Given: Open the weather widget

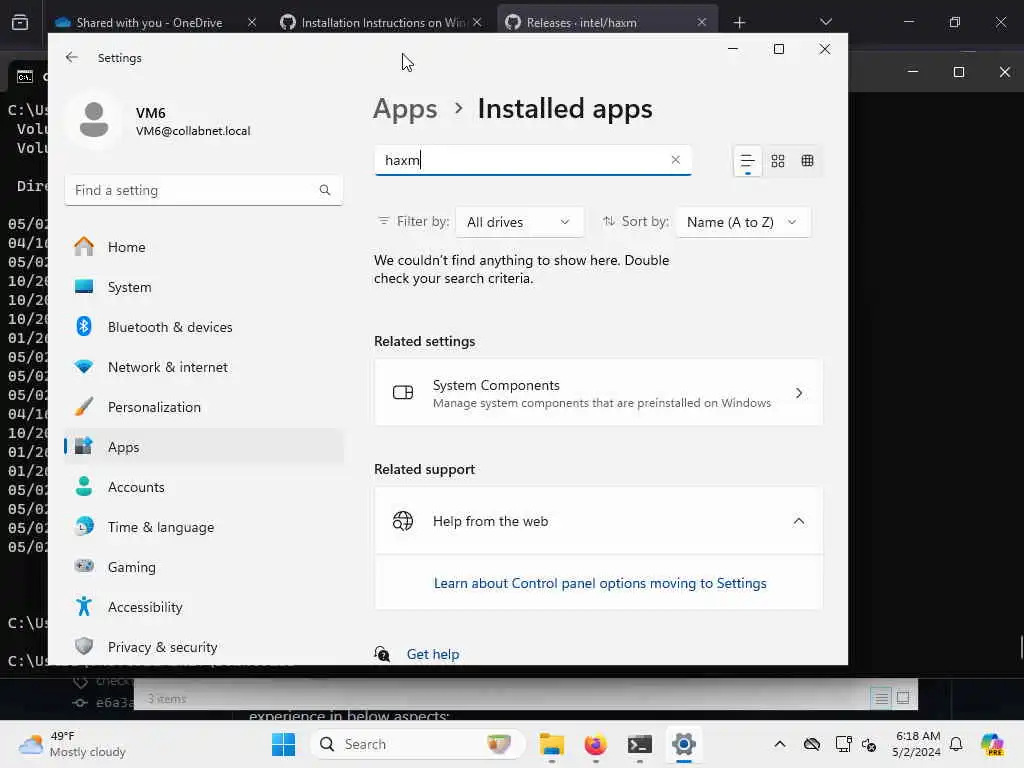Looking at the screenshot, I should (x=72, y=744).
